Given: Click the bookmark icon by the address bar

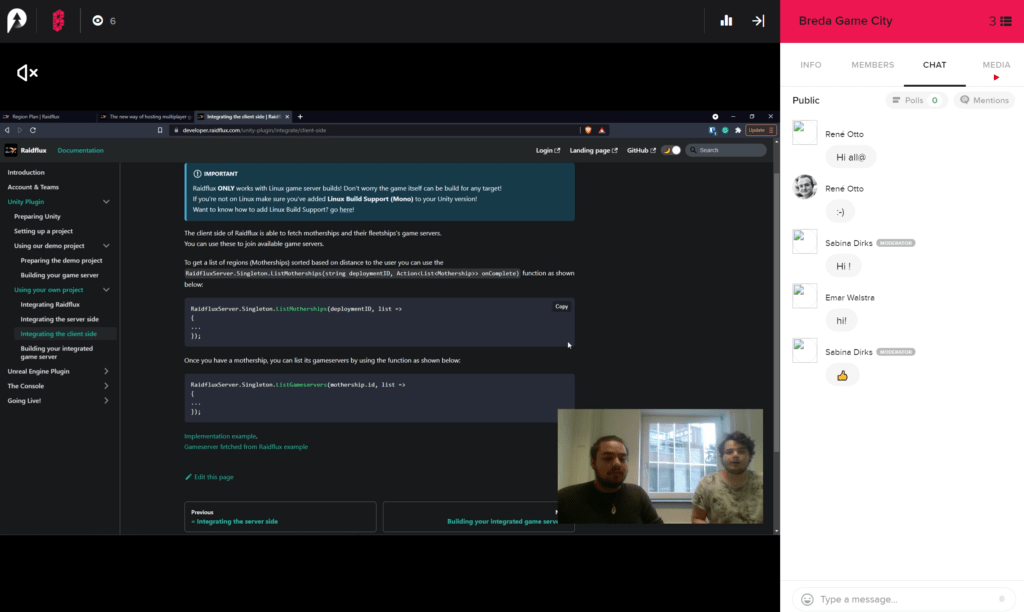Looking at the screenshot, I should click(160, 130).
